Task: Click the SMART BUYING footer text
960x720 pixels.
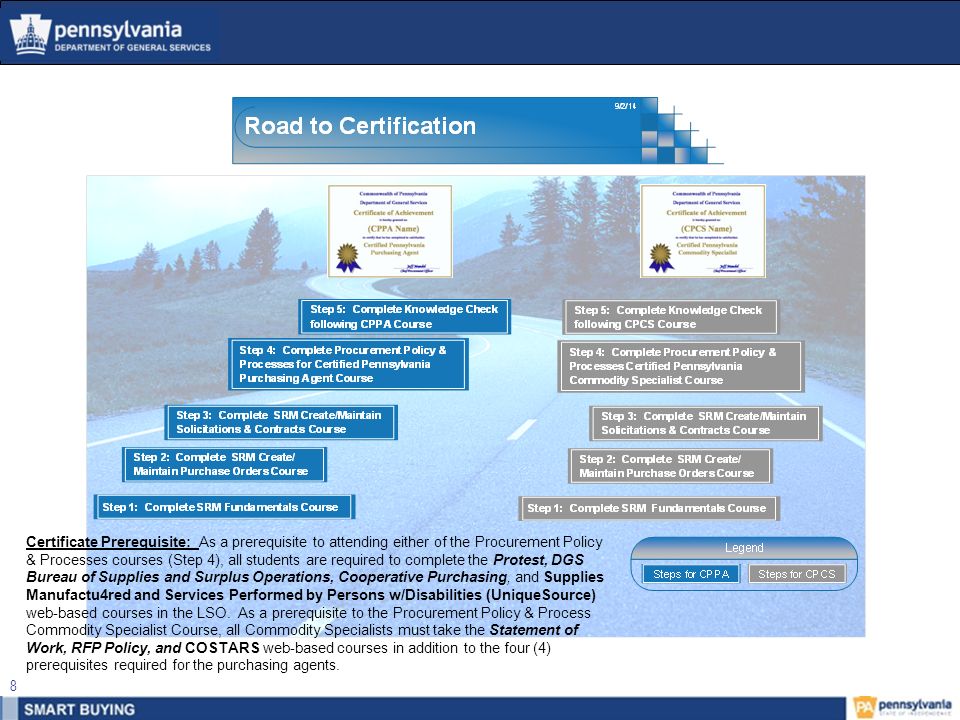Action: click(x=80, y=710)
